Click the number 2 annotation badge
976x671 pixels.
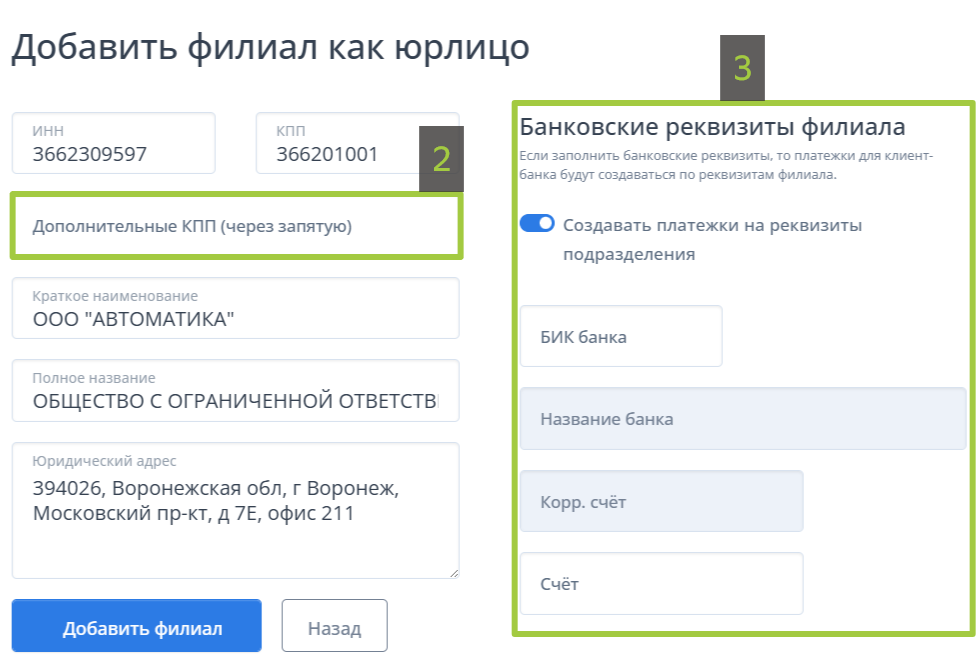tap(441, 159)
